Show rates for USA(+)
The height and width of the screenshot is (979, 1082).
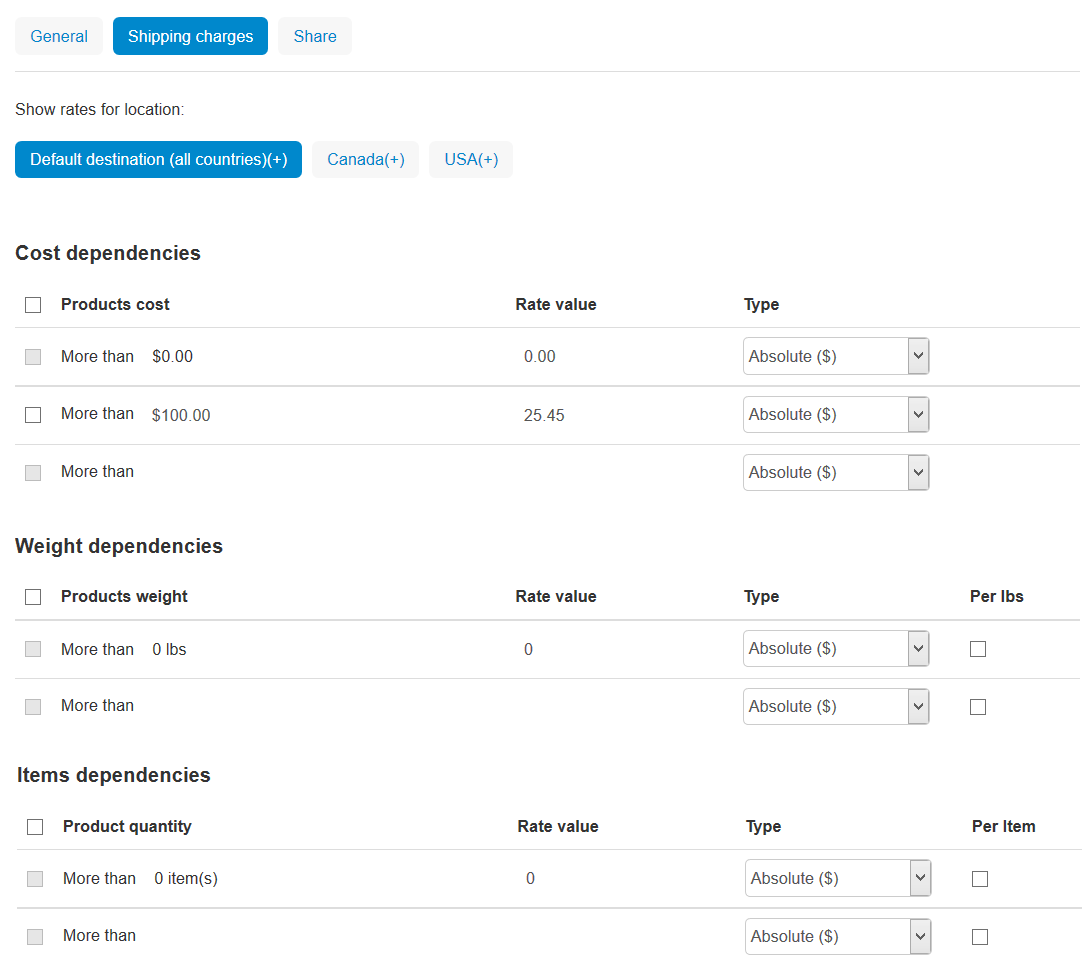[471, 159]
